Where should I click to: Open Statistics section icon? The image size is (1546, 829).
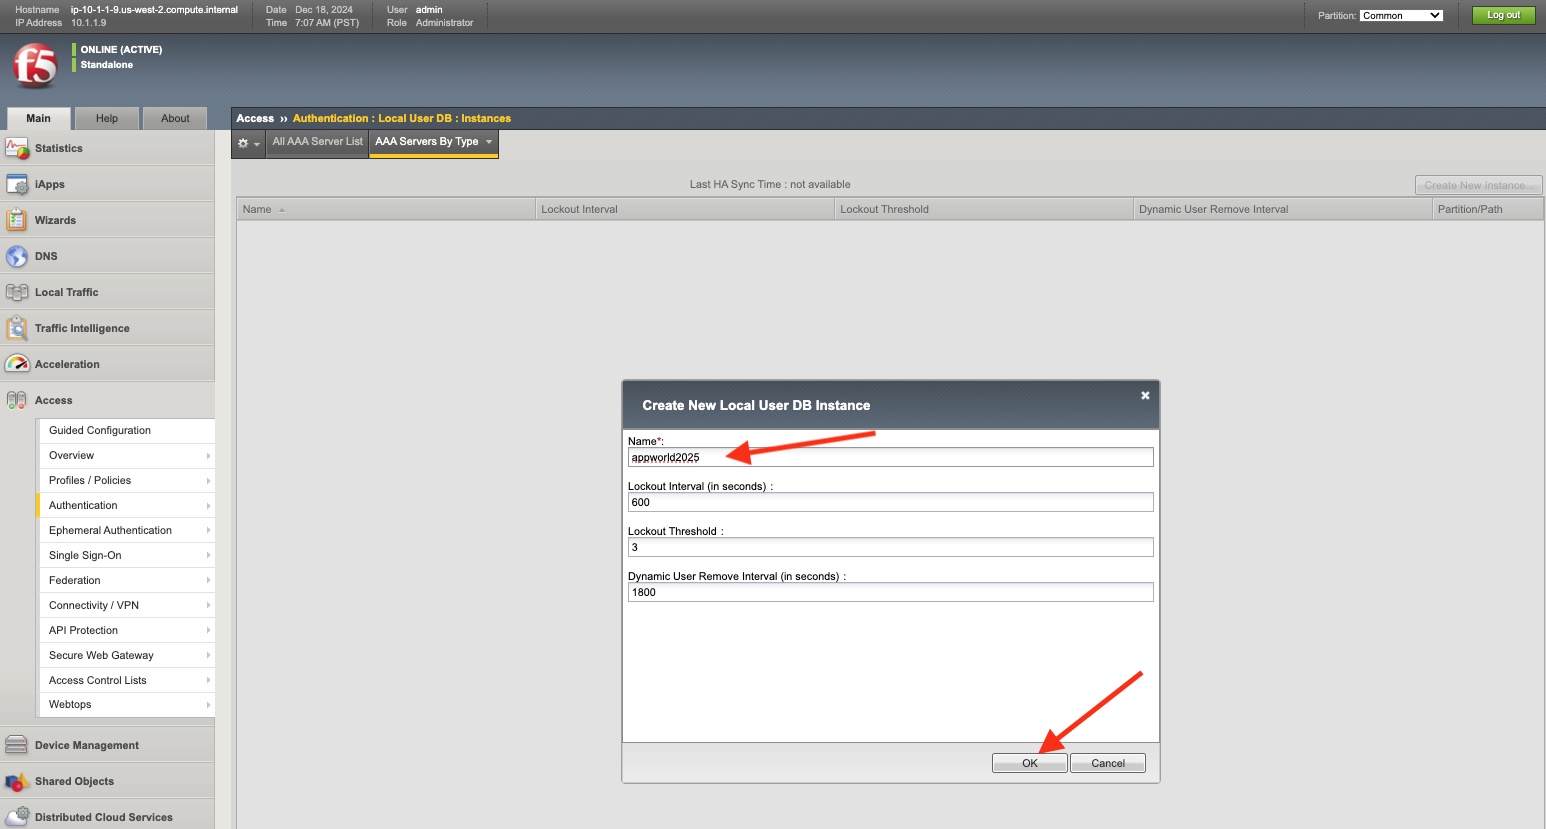tap(17, 148)
